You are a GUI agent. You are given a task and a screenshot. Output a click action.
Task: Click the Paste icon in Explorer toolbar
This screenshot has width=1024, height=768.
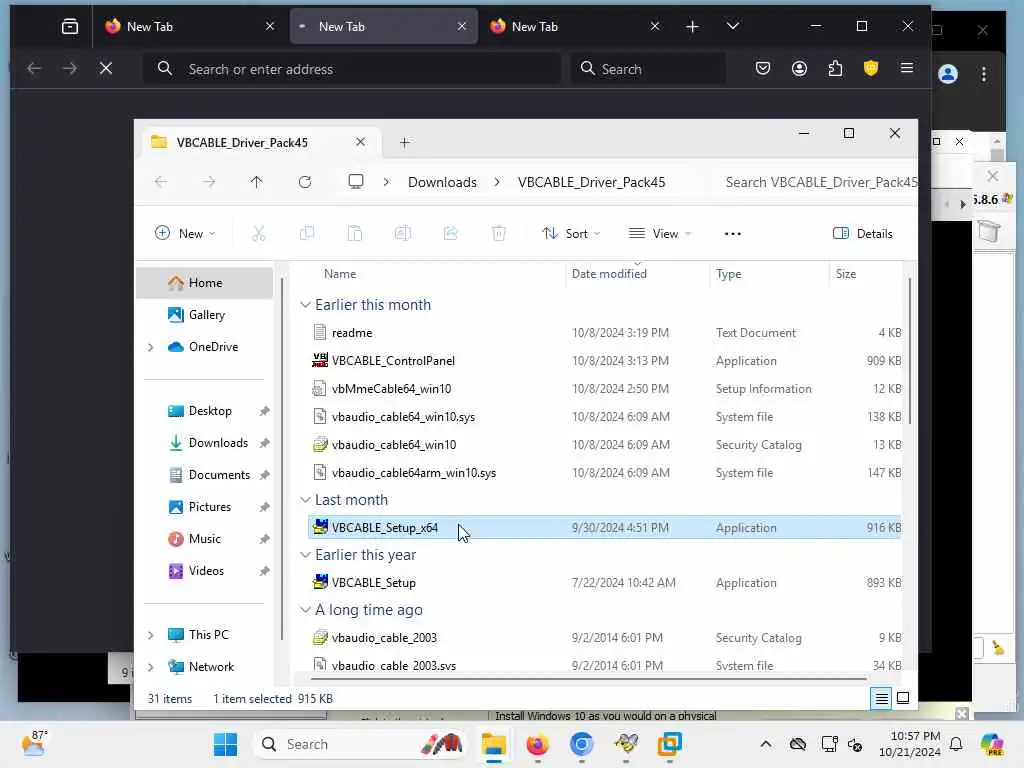click(x=355, y=233)
